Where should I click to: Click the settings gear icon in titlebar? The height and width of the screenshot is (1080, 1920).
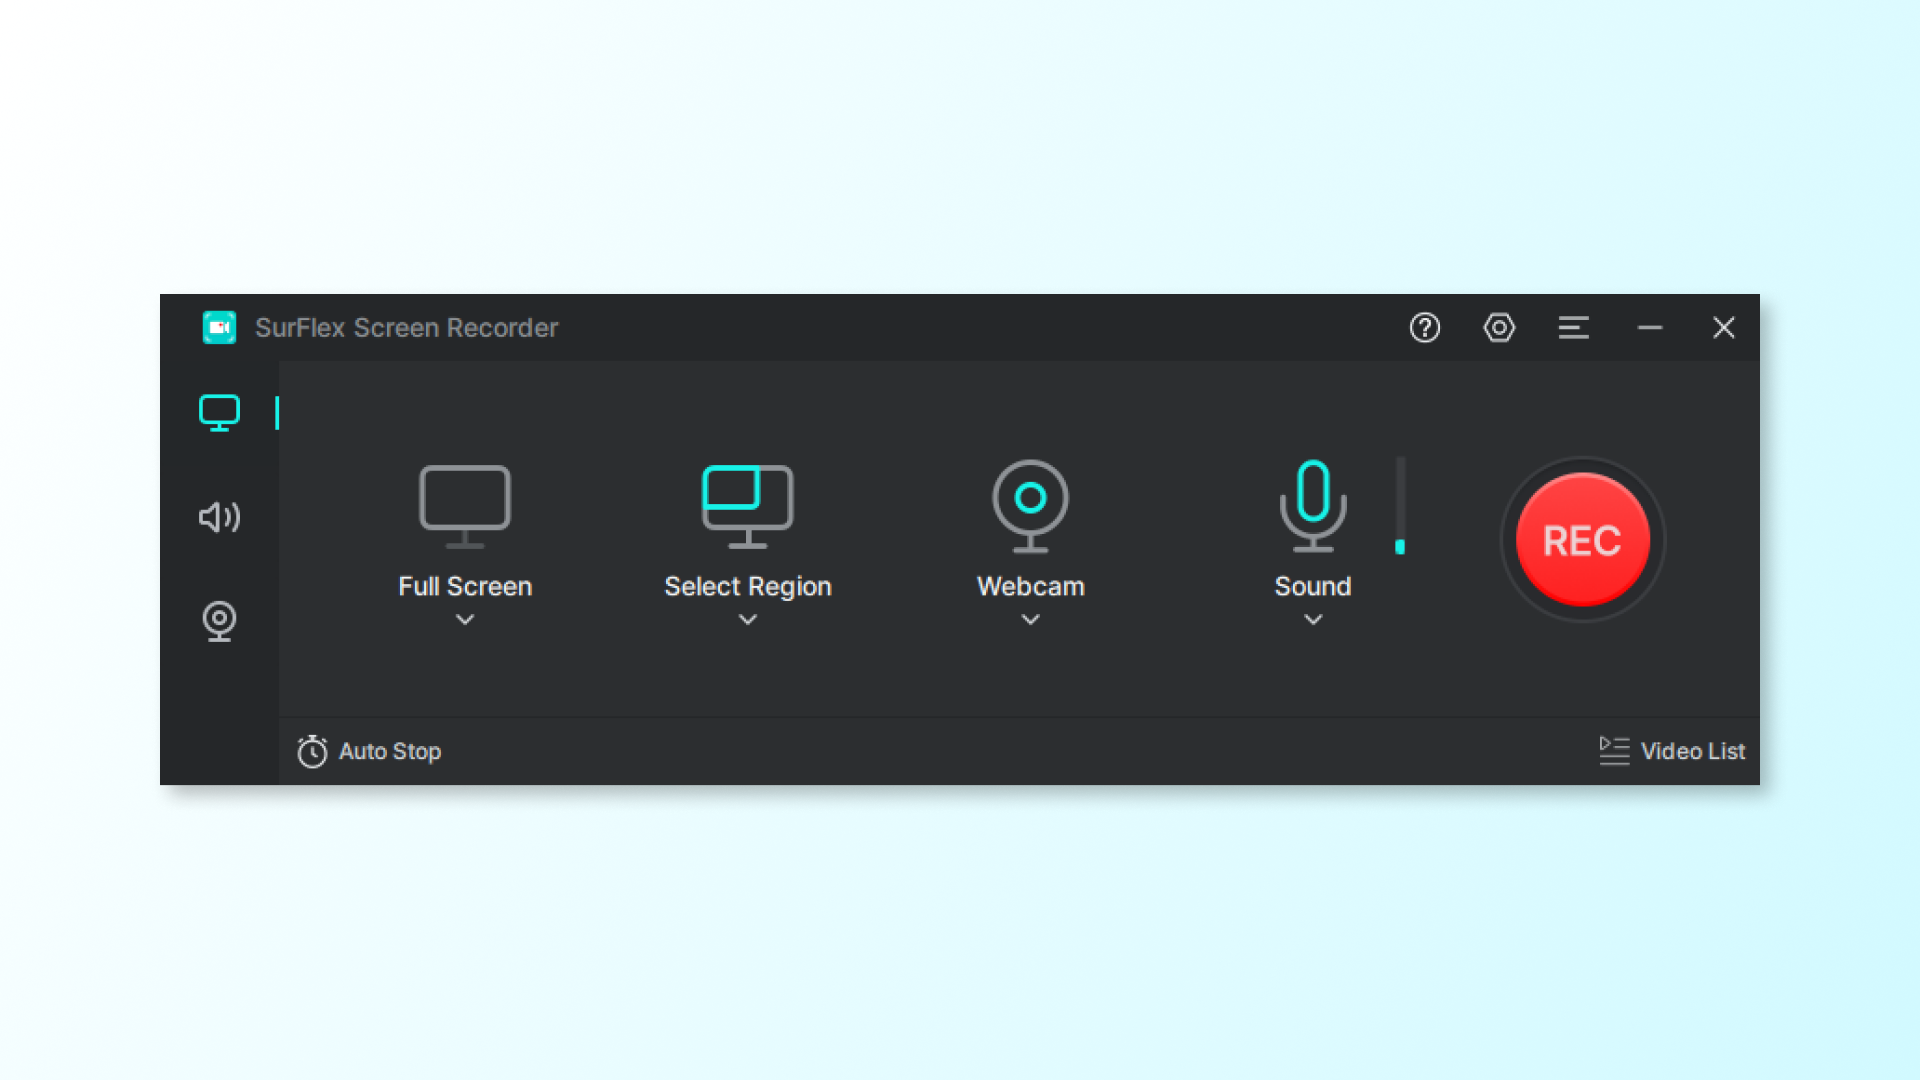1499,328
